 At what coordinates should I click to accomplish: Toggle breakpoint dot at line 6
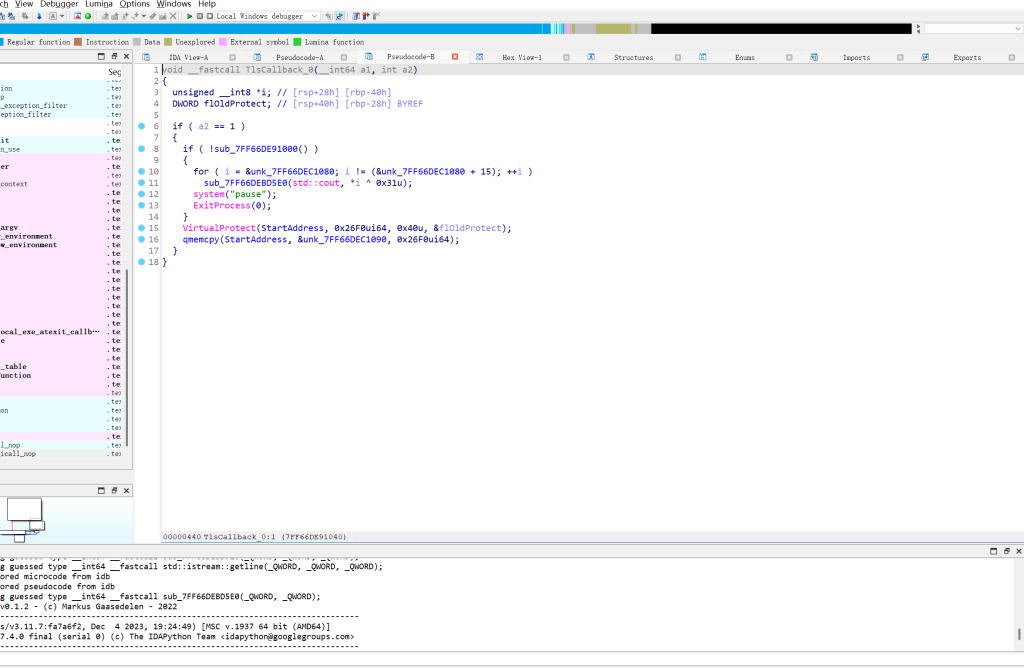(x=142, y=126)
